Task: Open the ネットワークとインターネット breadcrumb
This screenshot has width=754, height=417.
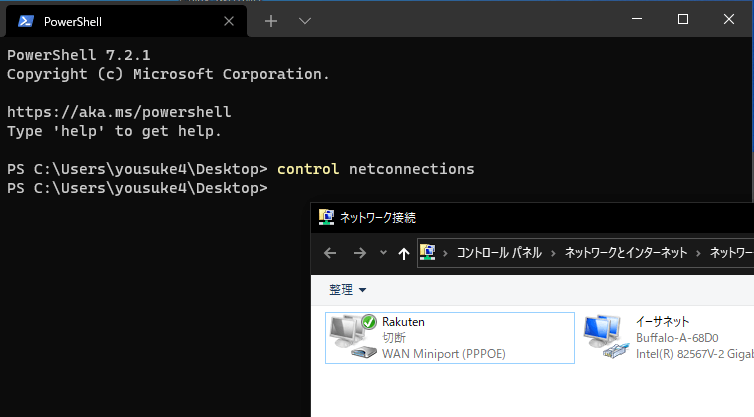Action: point(626,253)
